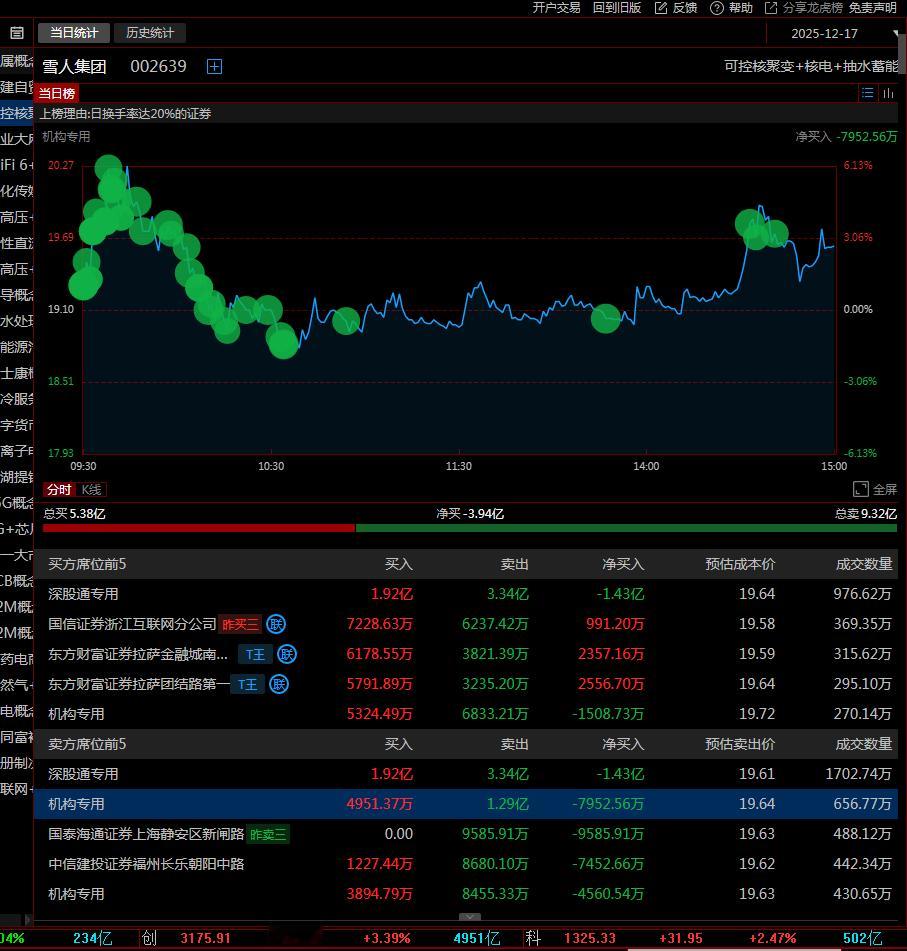Viewport: 907px width, 951px height.
Task: Click the T王 tag on 拉萨团结路第一 row
Action: coord(248,684)
